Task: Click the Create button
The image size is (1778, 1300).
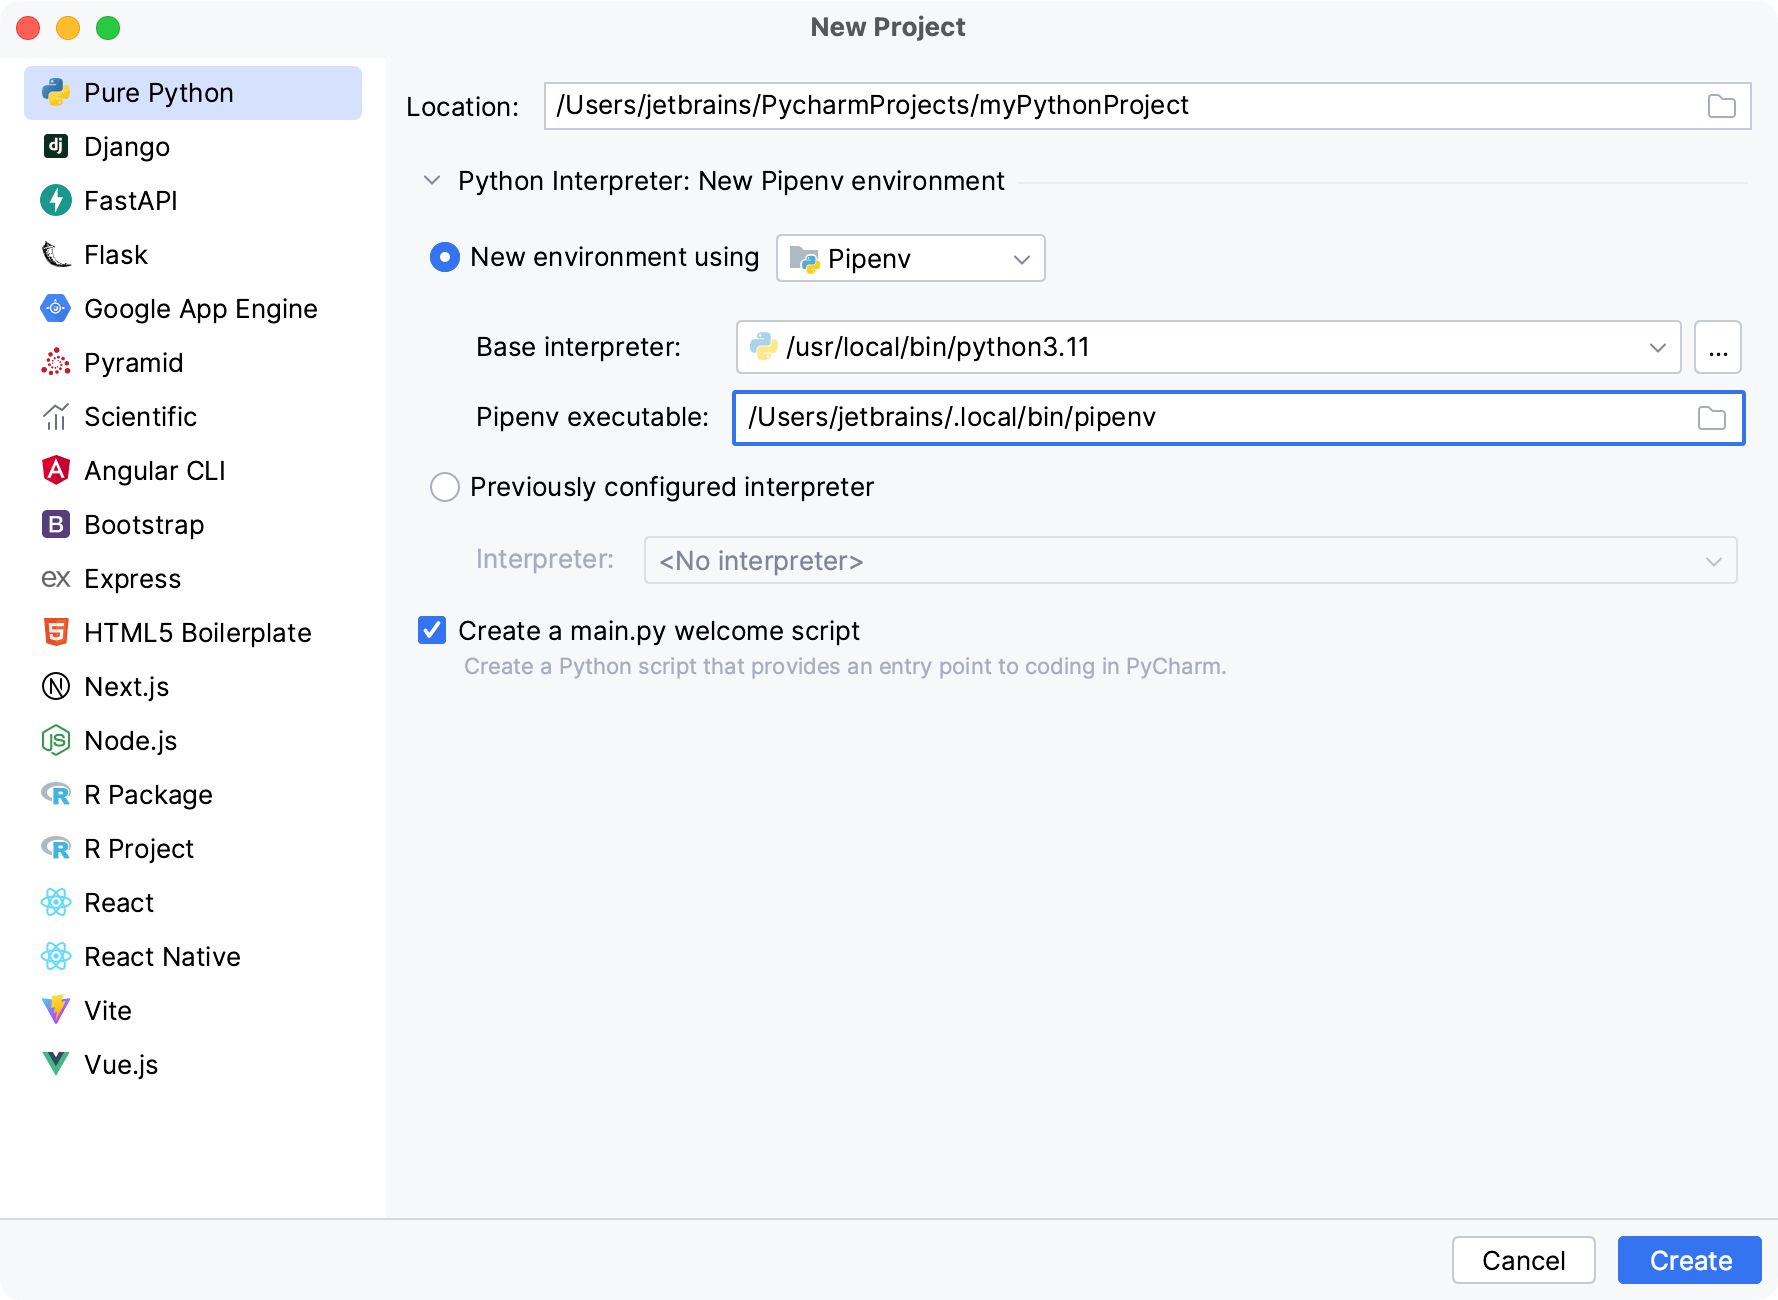Action: coord(1689,1260)
